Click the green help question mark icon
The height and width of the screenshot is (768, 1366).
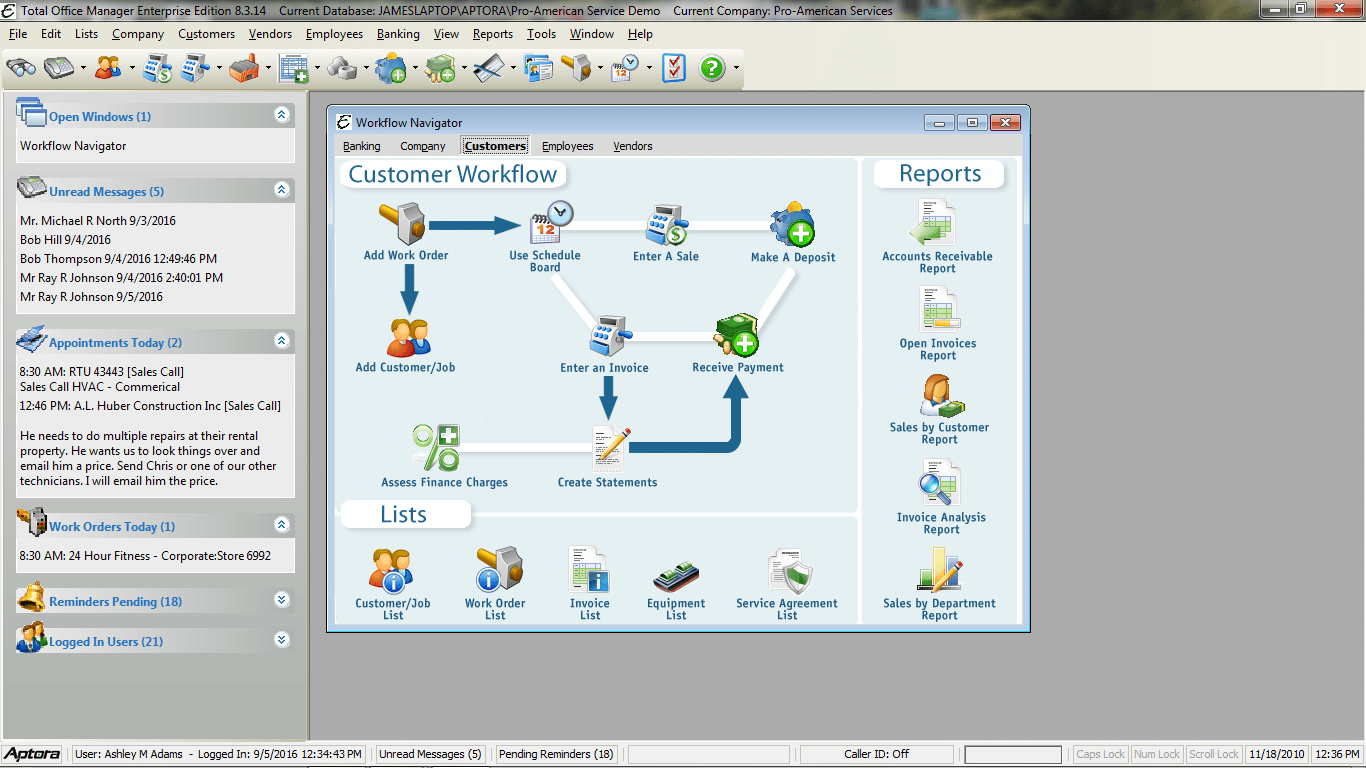coord(712,68)
